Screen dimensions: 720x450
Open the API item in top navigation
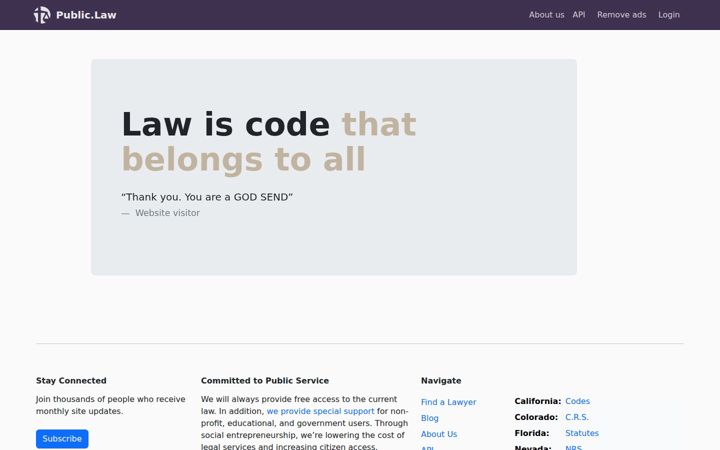579,15
